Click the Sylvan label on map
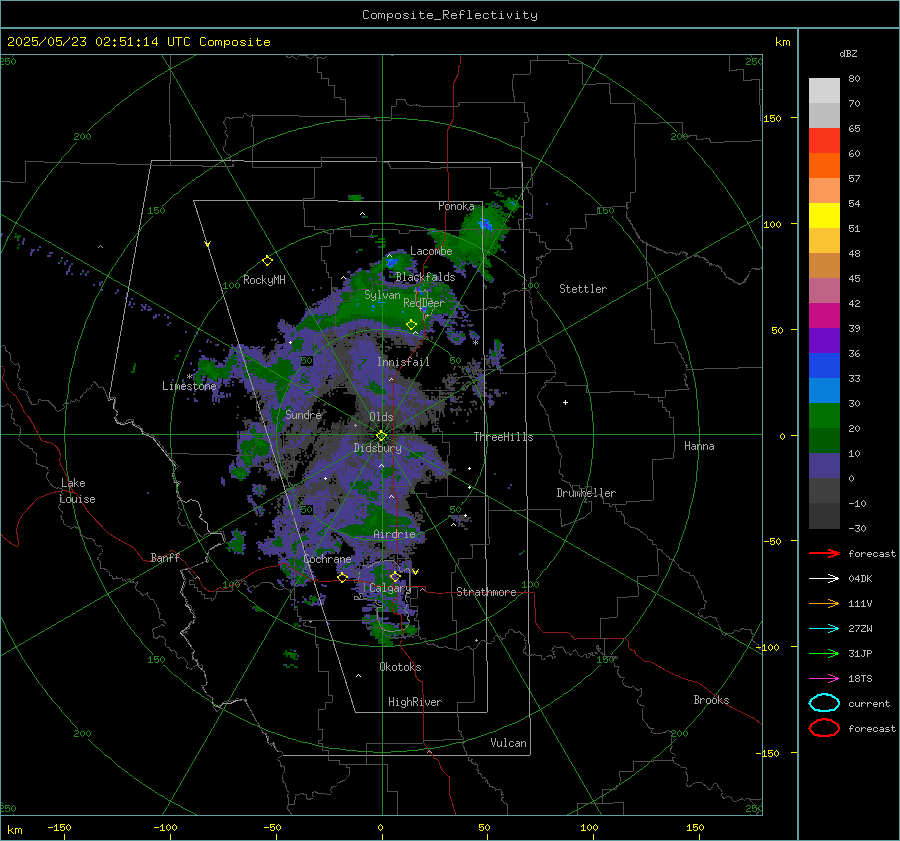900x841 pixels. [382, 295]
